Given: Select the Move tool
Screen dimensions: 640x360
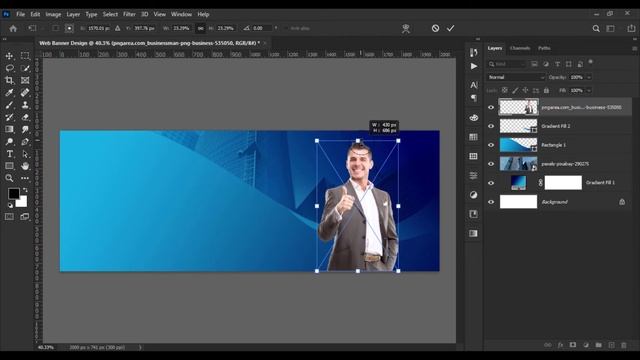Looking at the screenshot, I should pyautogui.click(x=9, y=56).
